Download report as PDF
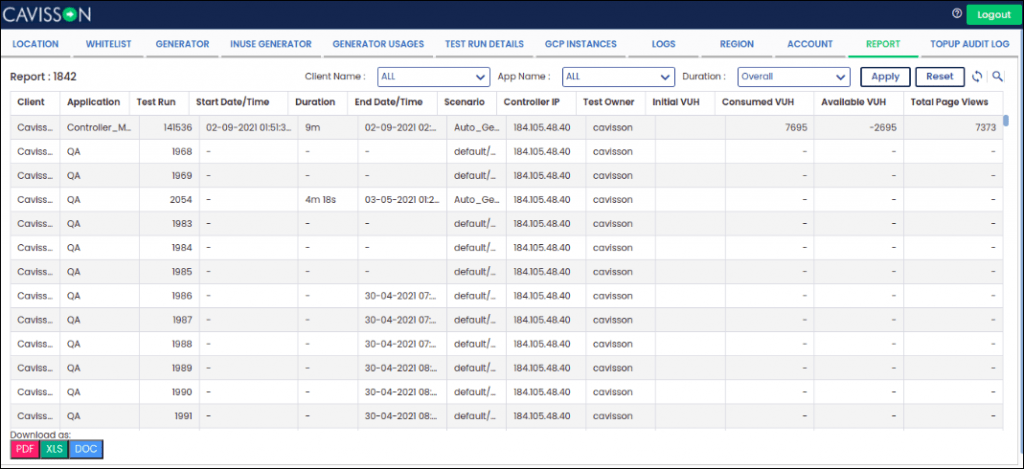This screenshot has height=469, width=1024. (x=24, y=449)
